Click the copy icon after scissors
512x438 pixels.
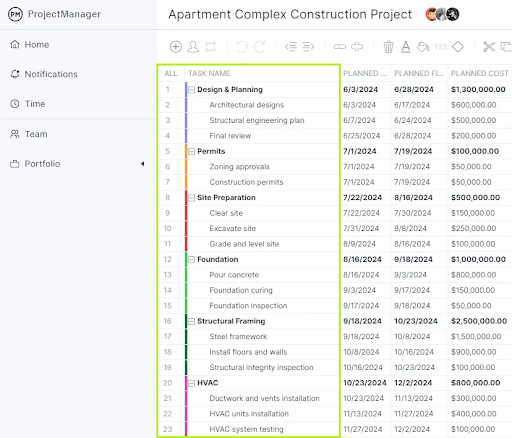coord(506,47)
